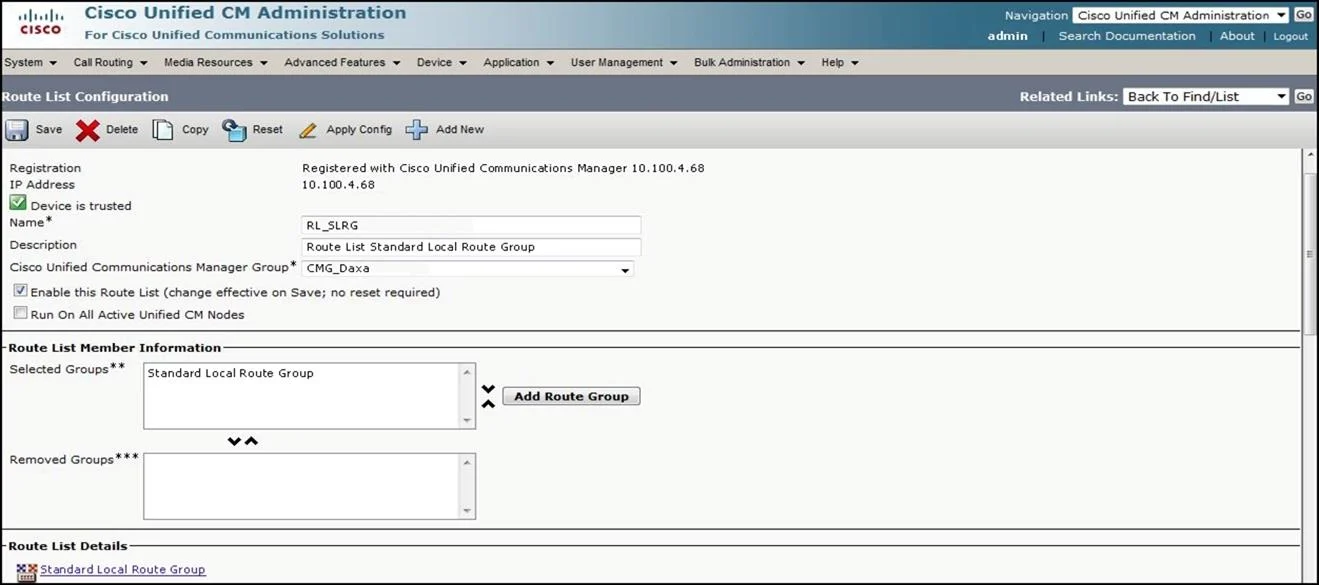Click the Reset icon in toolbar
The width and height of the screenshot is (1319, 585).
pyautogui.click(x=234, y=130)
